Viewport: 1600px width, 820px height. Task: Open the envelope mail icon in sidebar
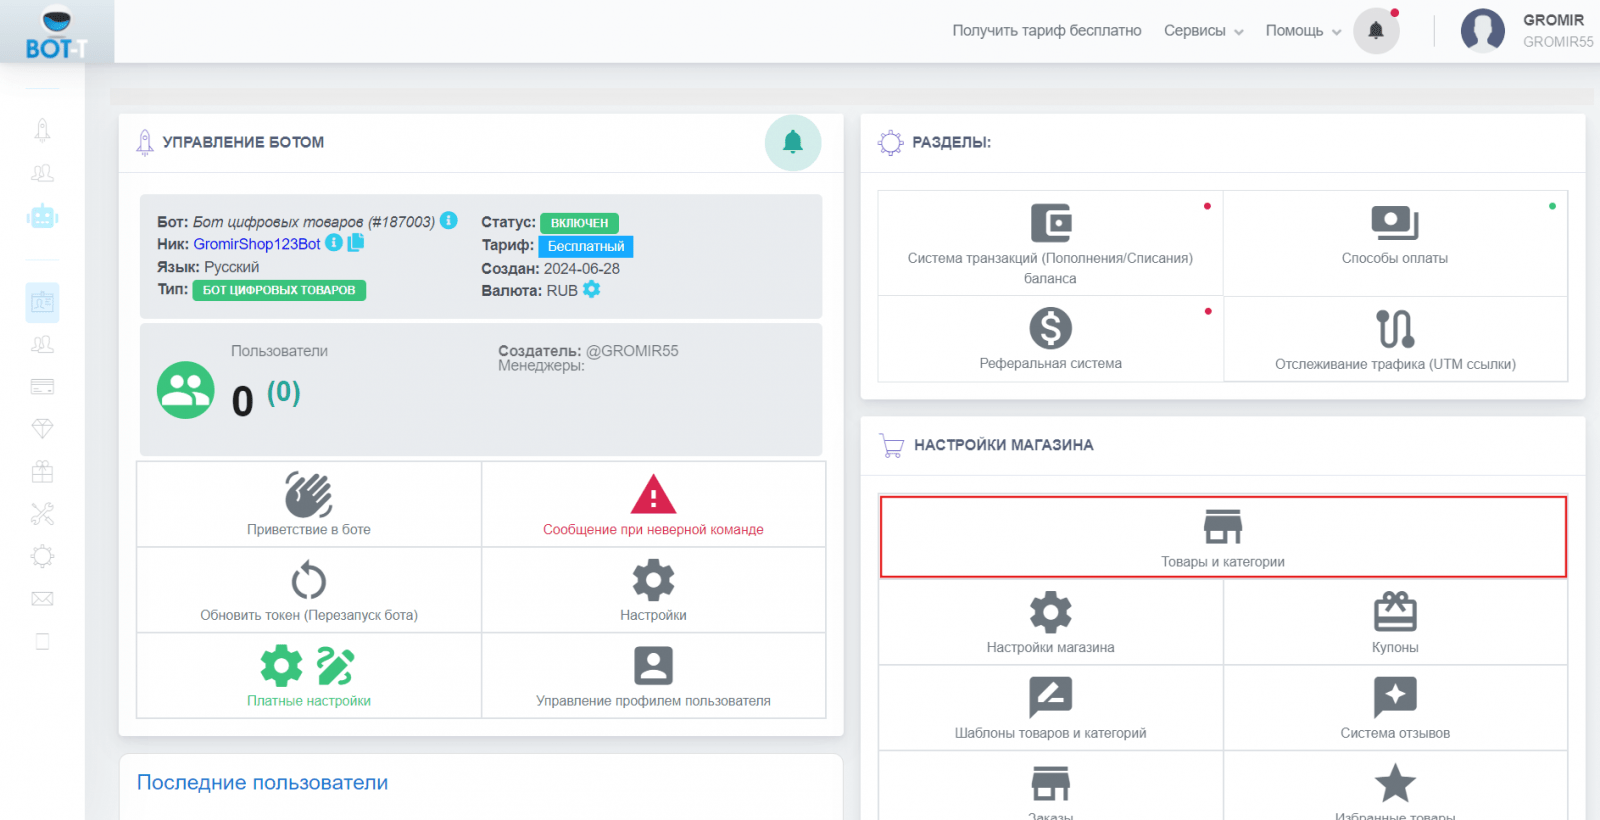[42, 599]
